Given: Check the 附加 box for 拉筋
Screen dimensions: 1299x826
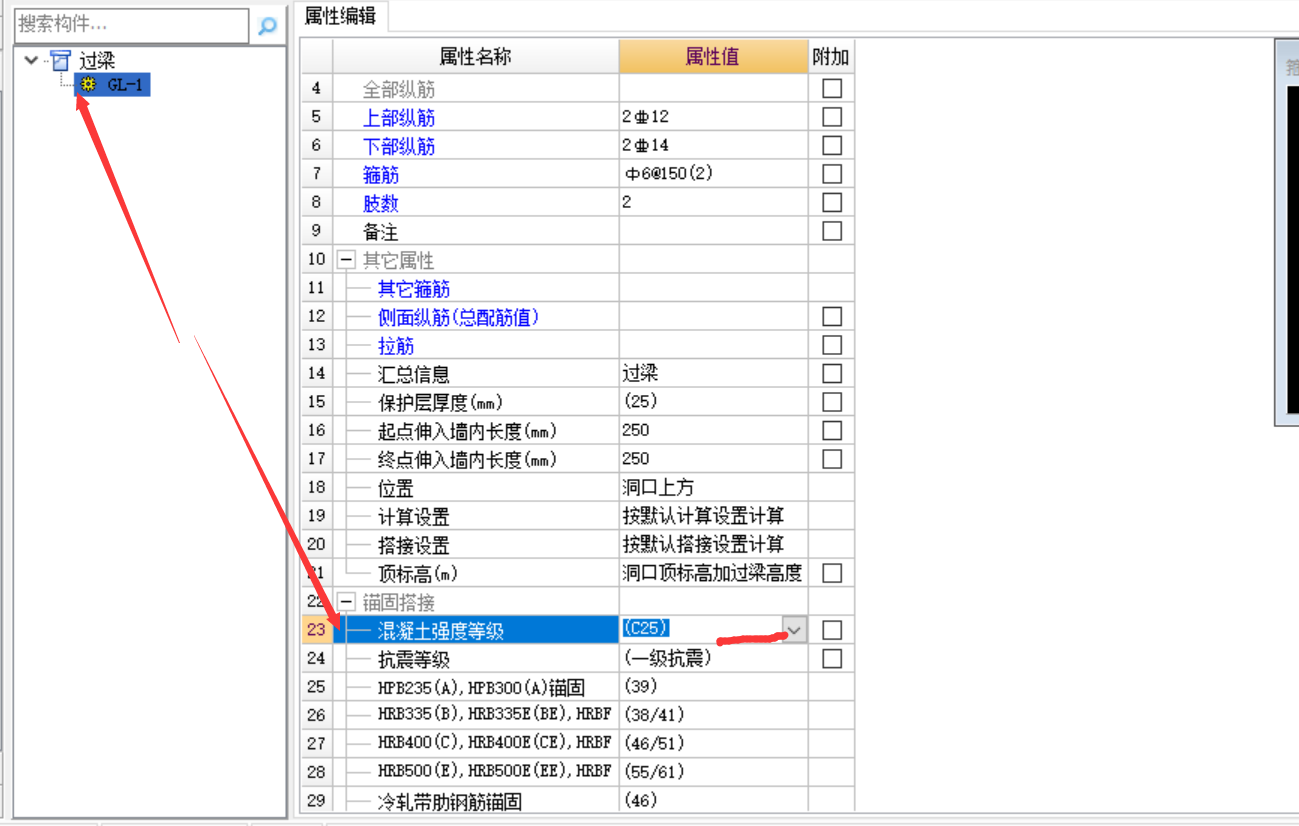Looking at the screenshot, I should point(832,345).
